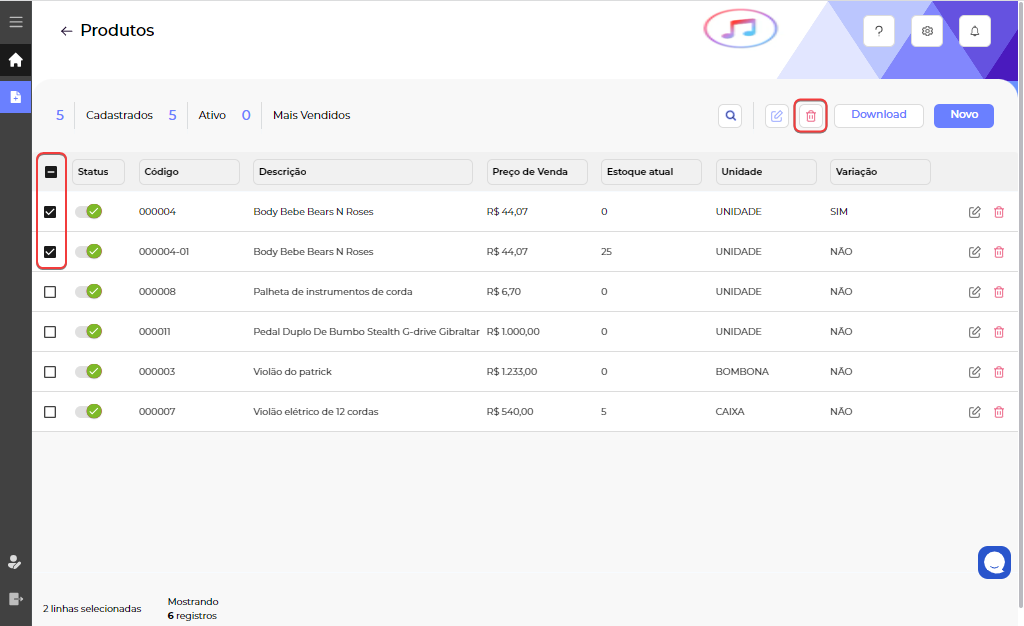Open notifications bell icon

pos(975,32)
